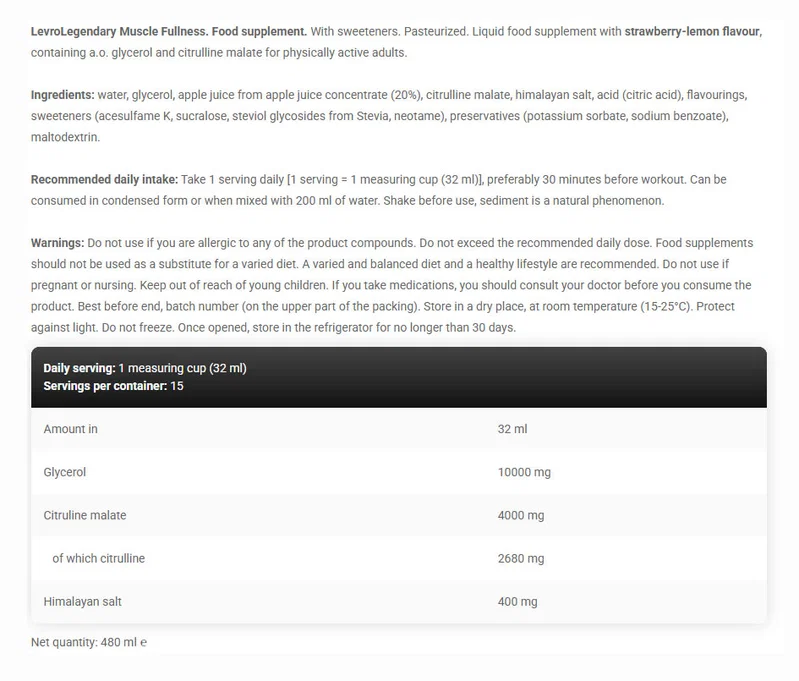Click the '32 ml' column value
The width and height of the screenshot is (799, 681).
coord(513,429)
